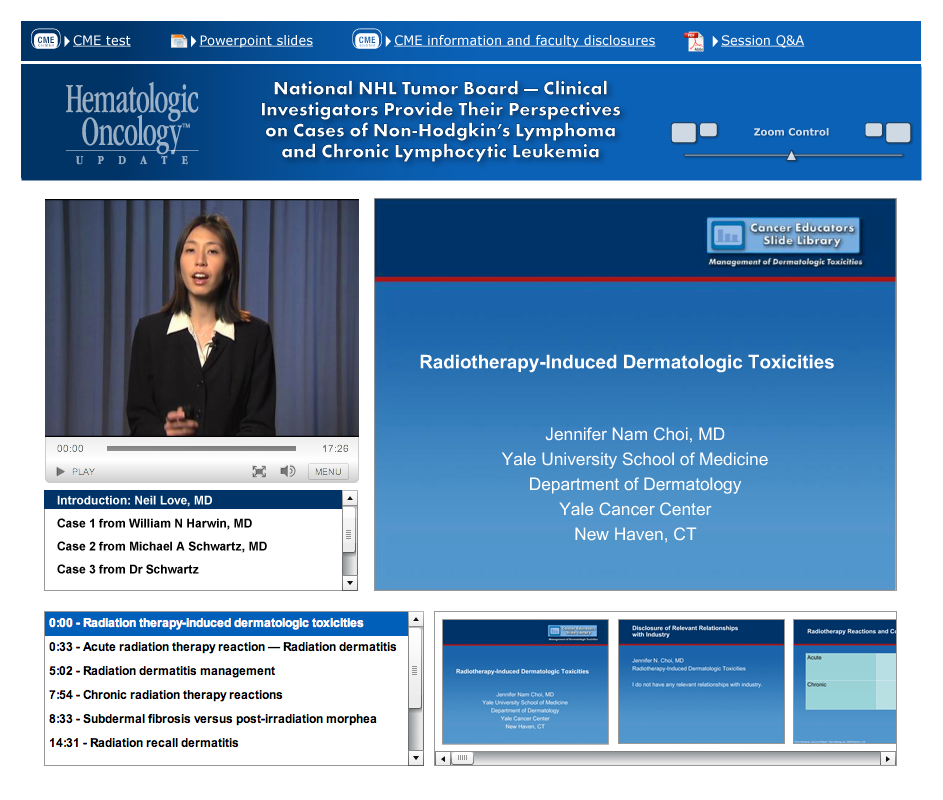Jump to 7:54 Chronic radiation therapy reactions
This screenshot has width=943, height=800.
(226, 695)
